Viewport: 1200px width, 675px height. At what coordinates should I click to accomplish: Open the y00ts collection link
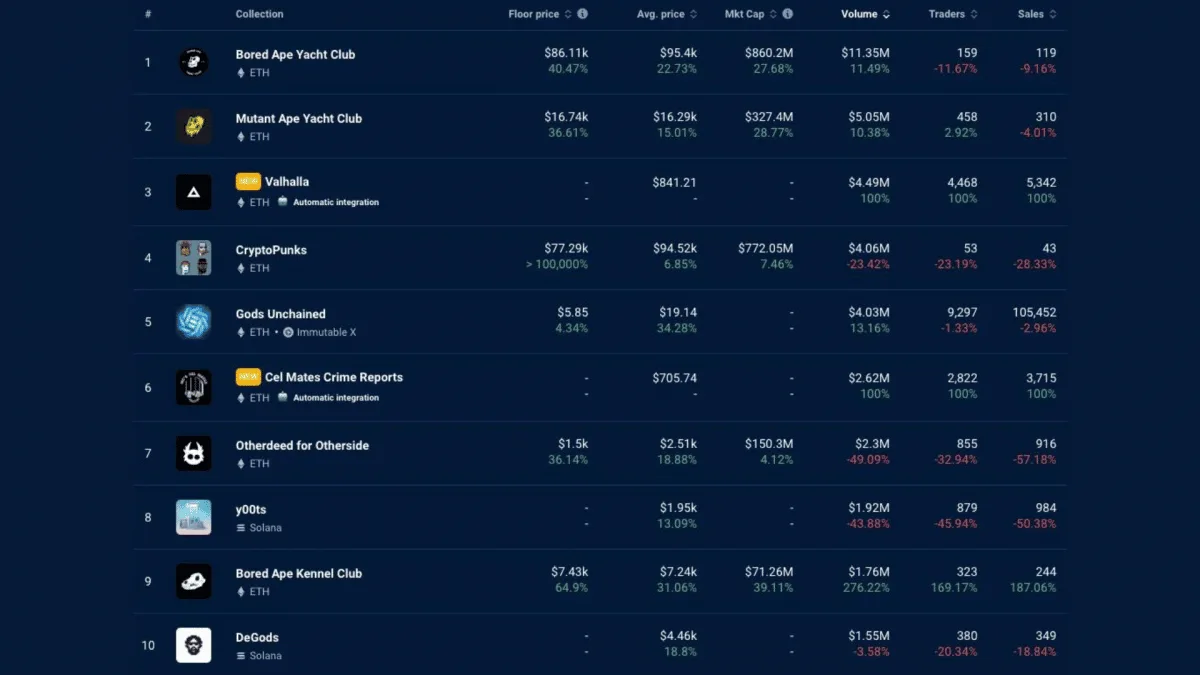[x=251, y=510]
